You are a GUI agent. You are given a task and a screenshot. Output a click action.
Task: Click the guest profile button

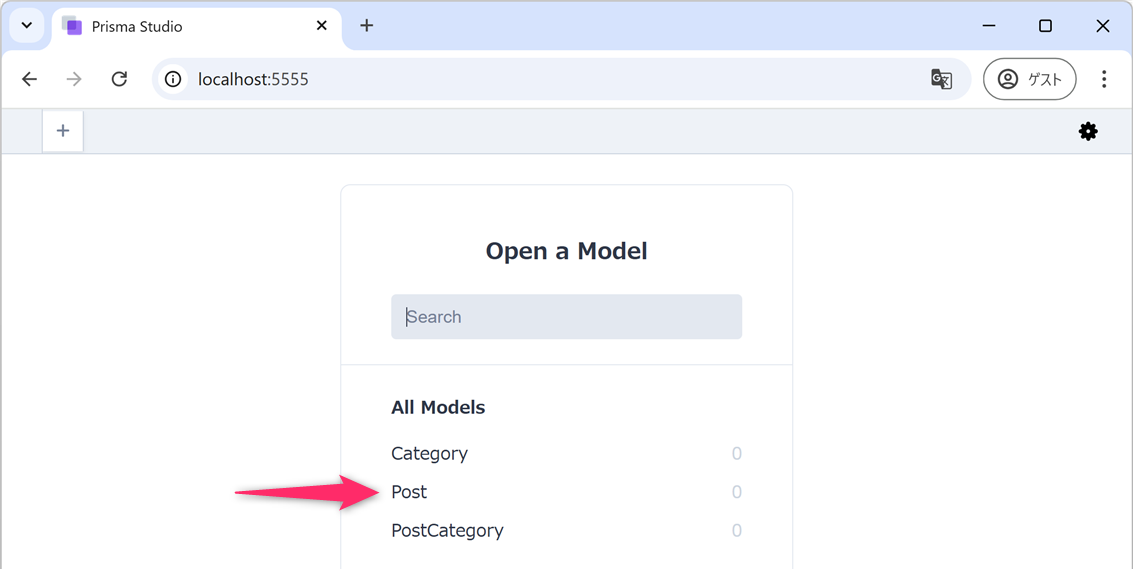click(1029, 79)
